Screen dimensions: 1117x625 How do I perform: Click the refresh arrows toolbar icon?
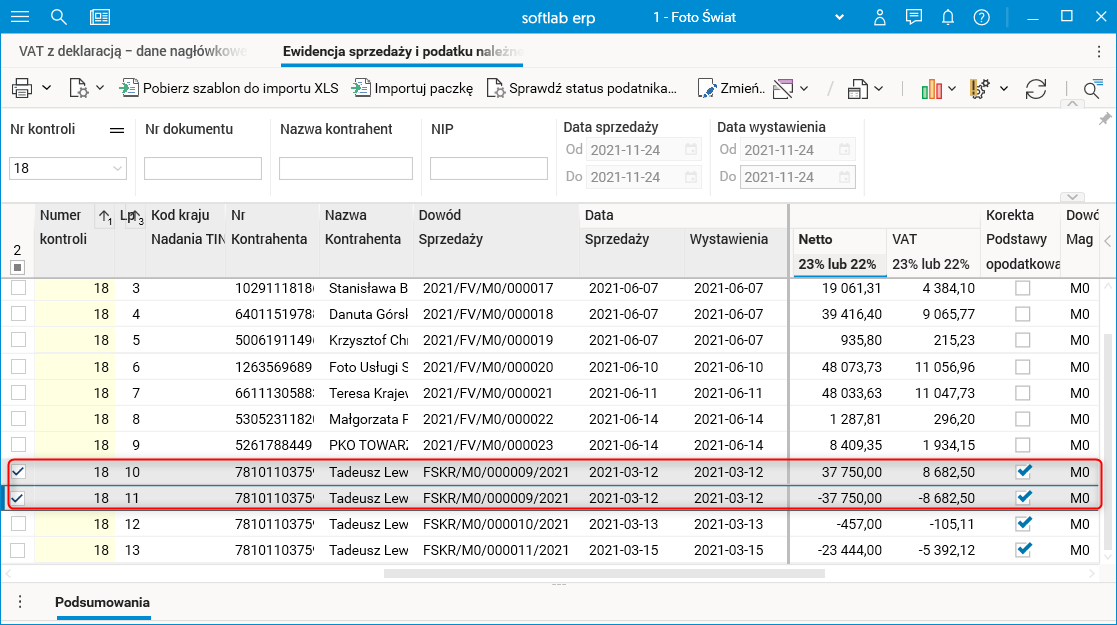pos(1036,88)
